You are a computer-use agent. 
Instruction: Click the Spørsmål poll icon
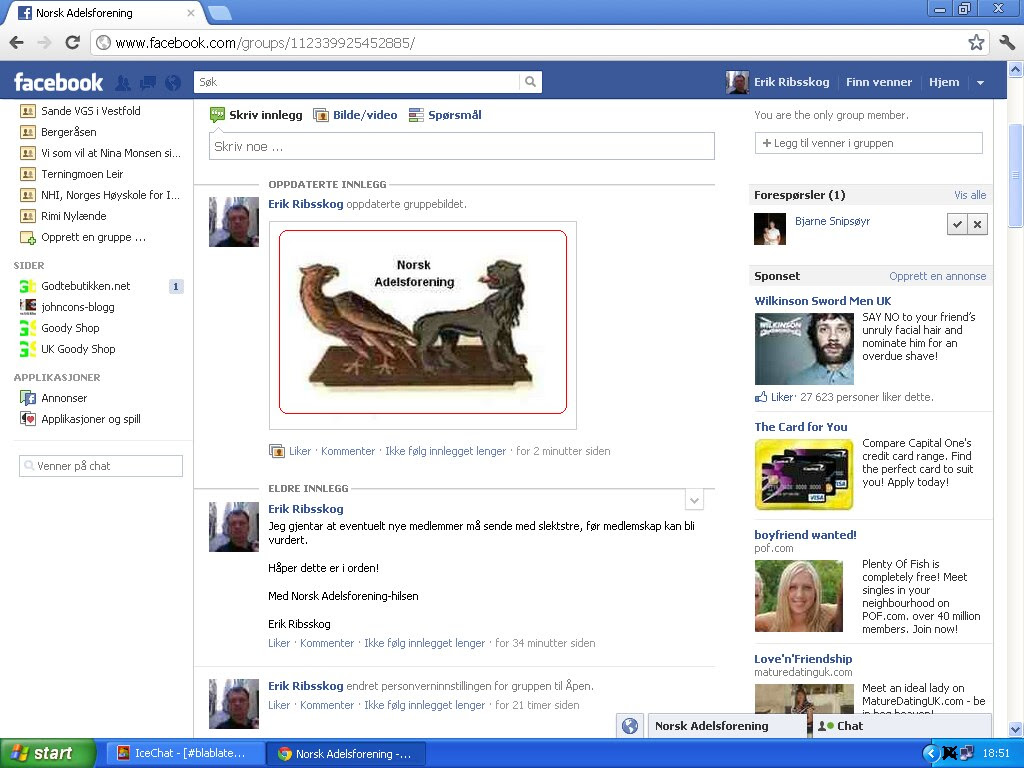coord(416,115)
